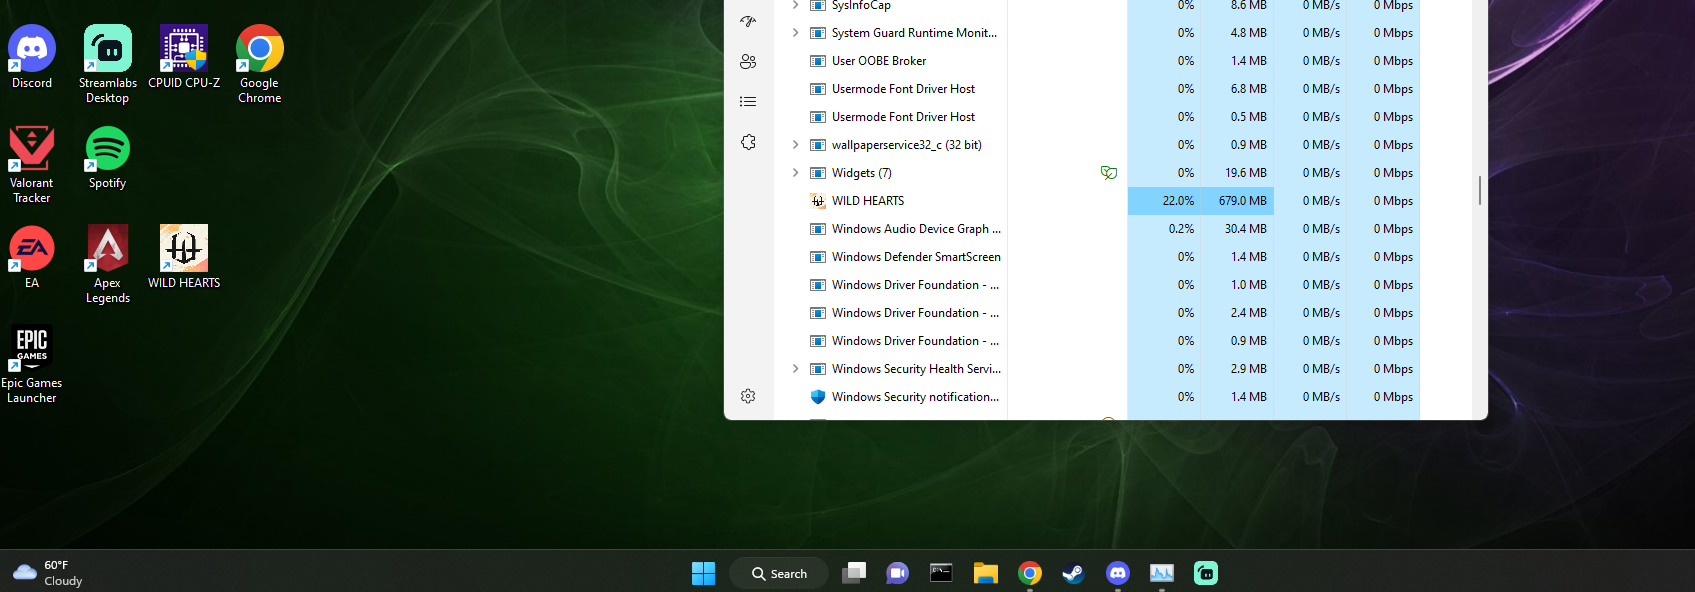The image size is (1695, 592).
Task: Expand the Widgets (7) process group
Action: click(795, 173)
